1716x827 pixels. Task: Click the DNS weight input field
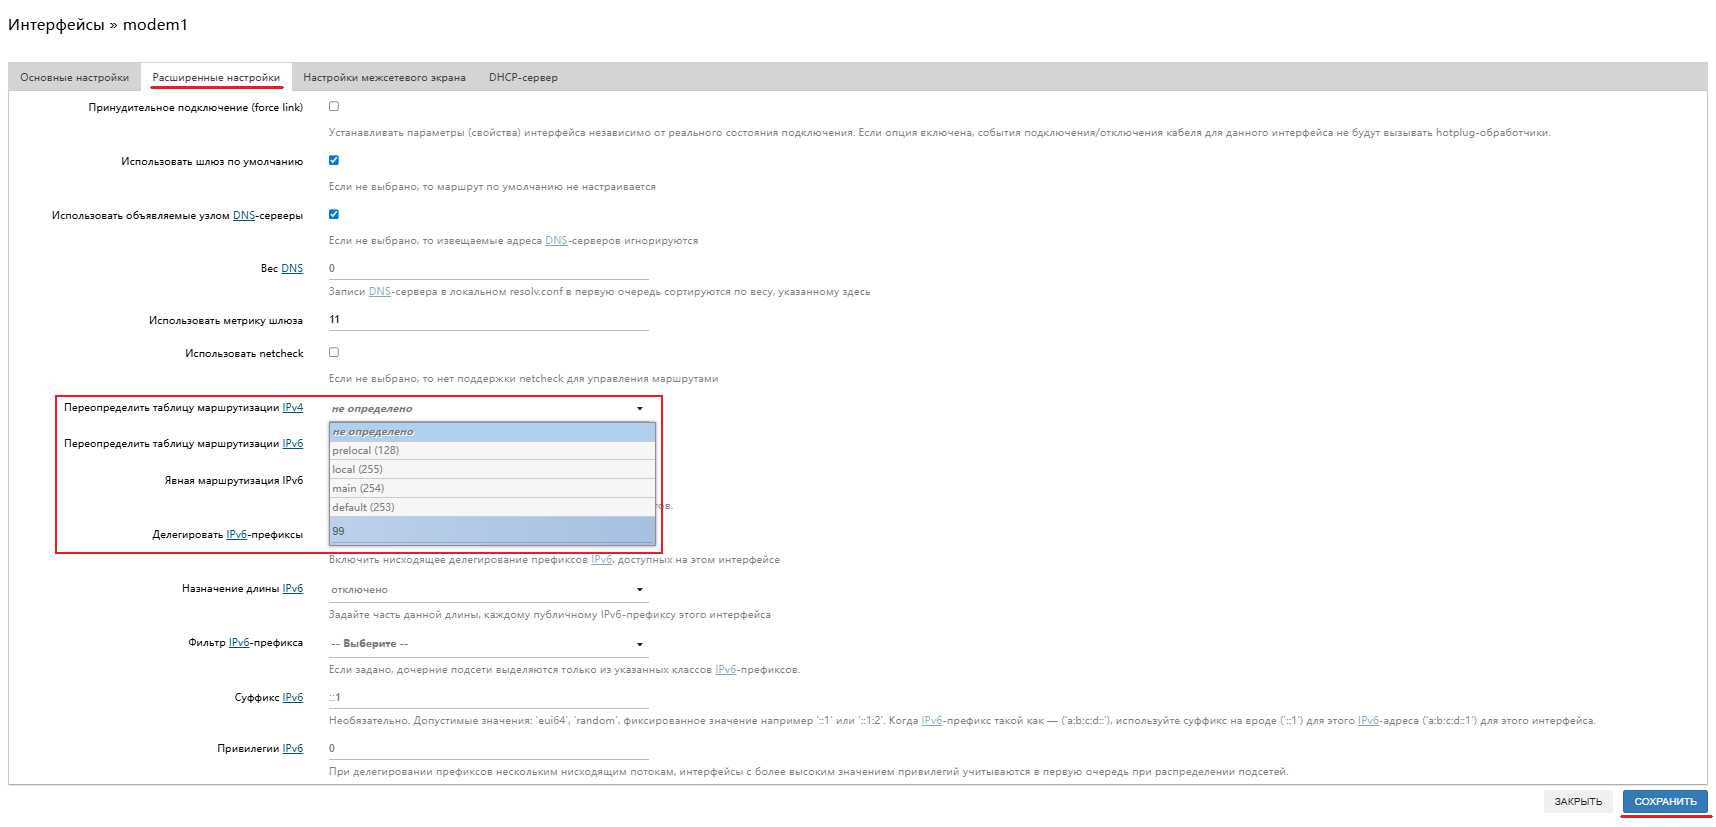488,268
